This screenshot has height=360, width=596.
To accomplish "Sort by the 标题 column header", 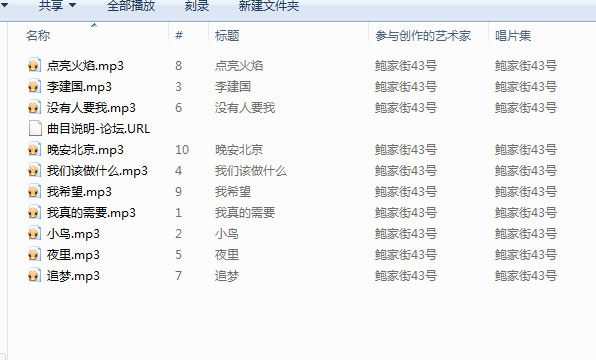I will coord(227,36).
